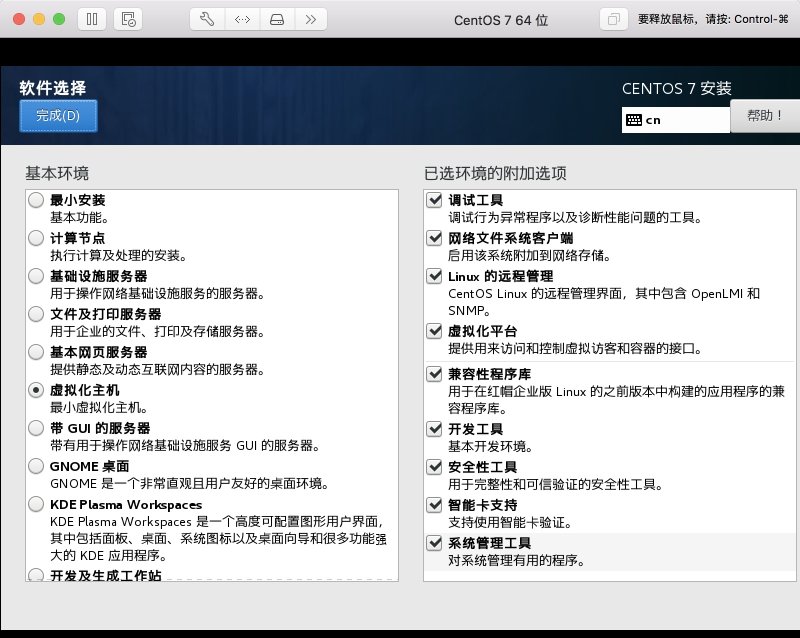Uncheck 兼容性程序库 add-on
Screen dimensions: 800x638
click(x=434, y=374)
